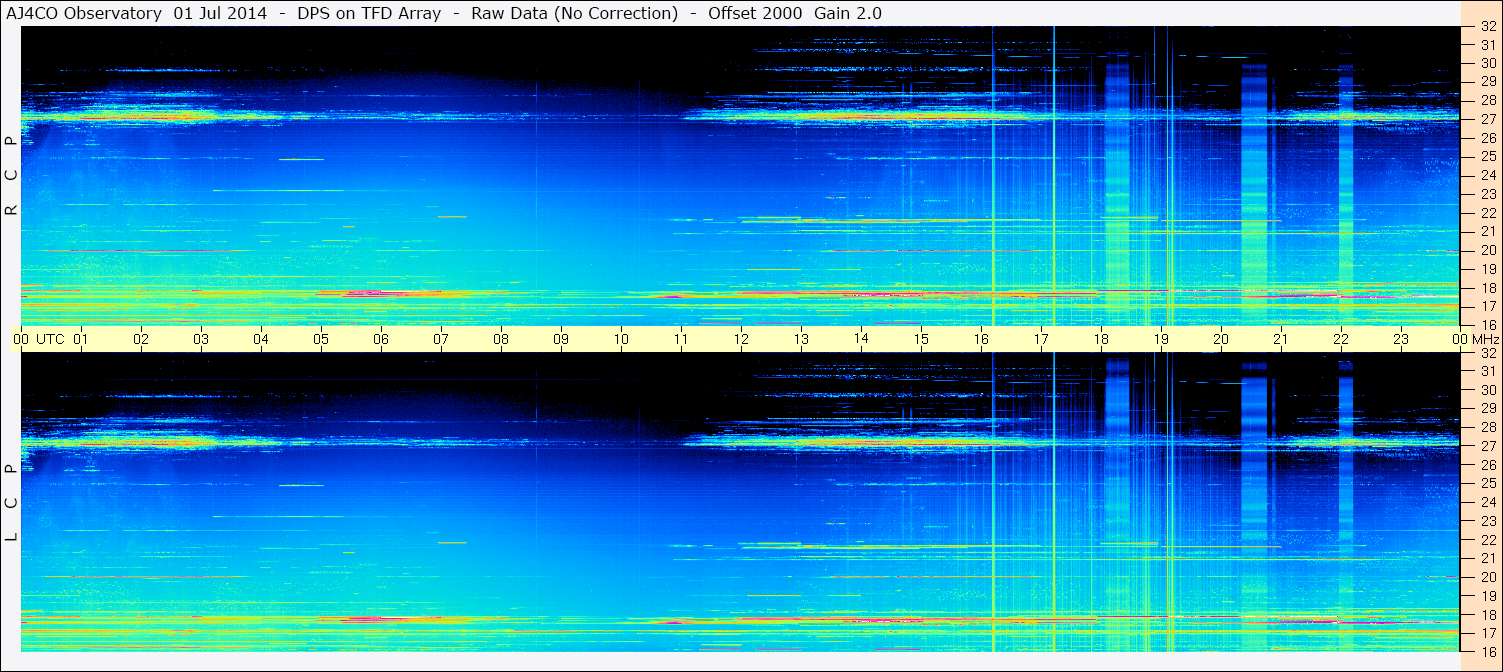This screenshot has height=672, width=1503.
Task: Click the 17 MHz label of LCP panel
Action: [x=1488, y=633]
